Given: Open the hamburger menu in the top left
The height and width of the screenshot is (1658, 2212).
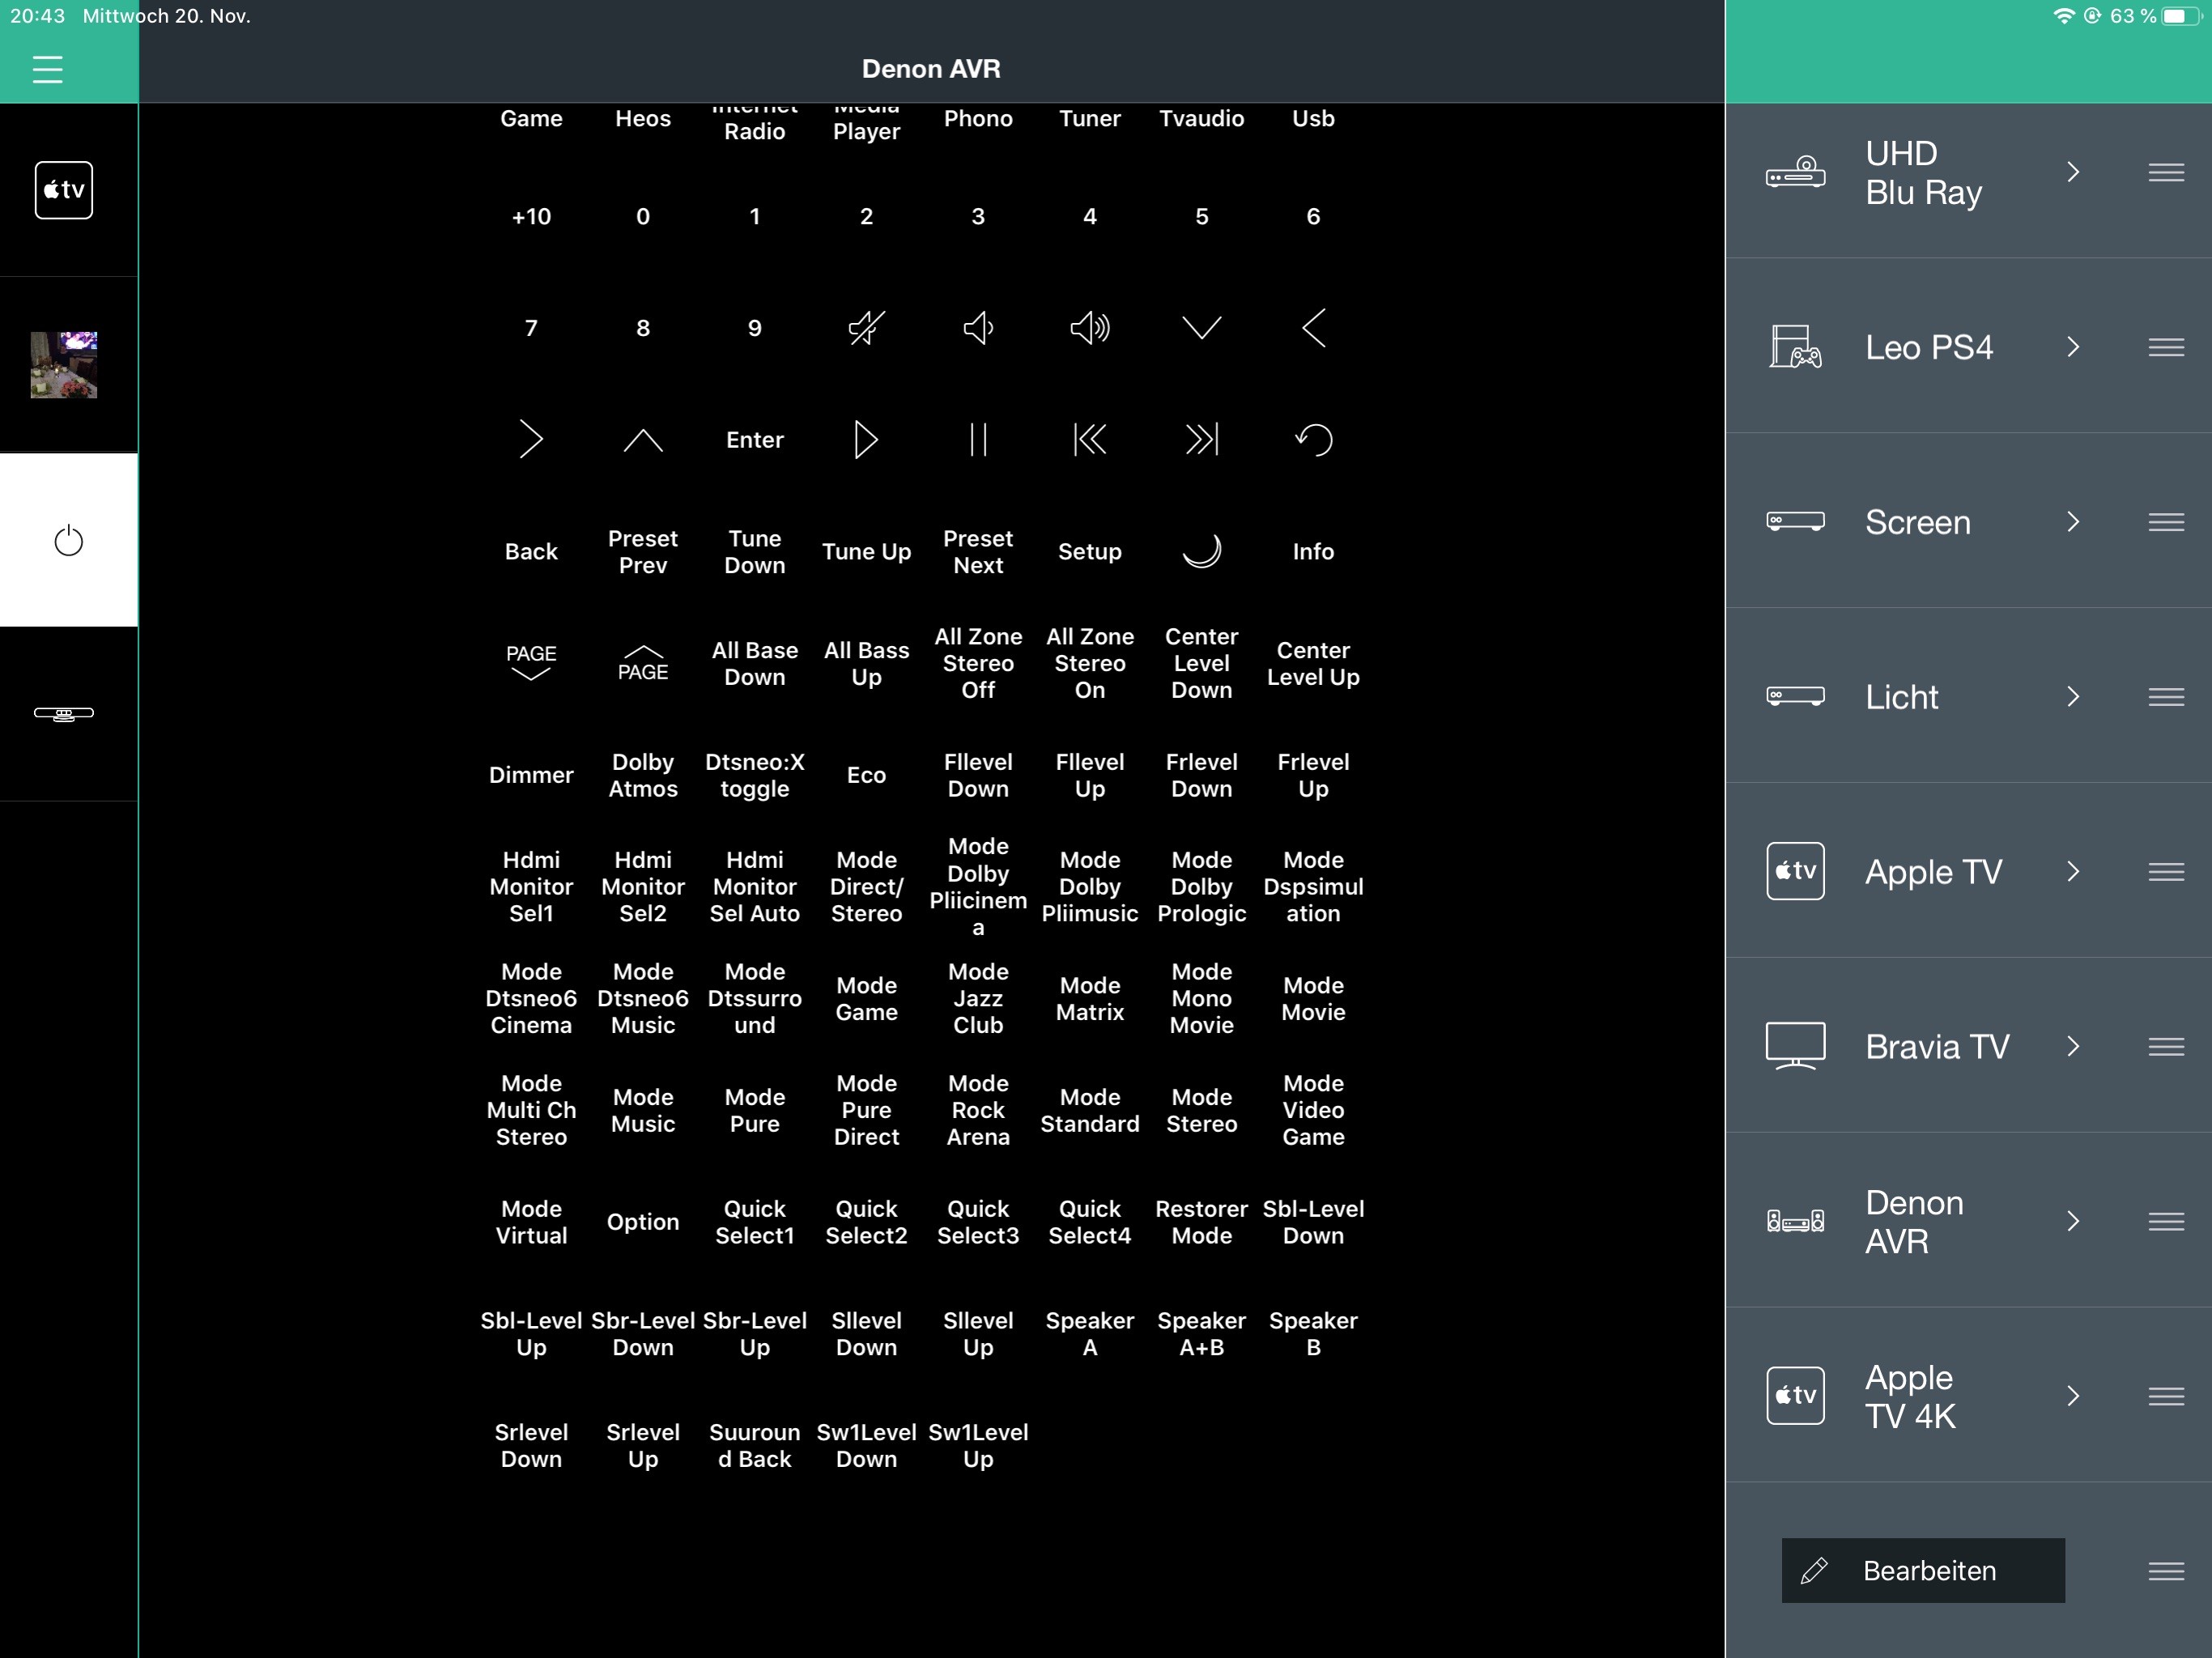Looking at the screenshot, I should click(47, 69).
